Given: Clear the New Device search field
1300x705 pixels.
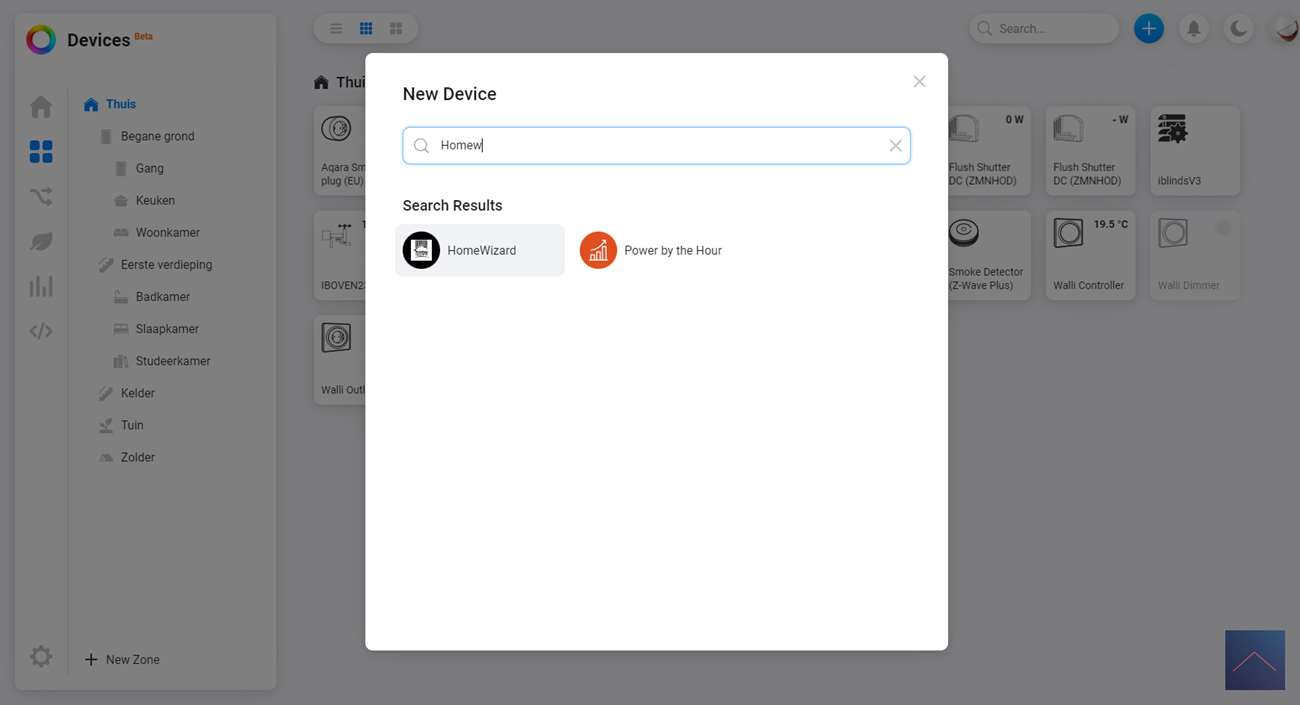Looking at the screenshot, I should click(x=895, y=146).
